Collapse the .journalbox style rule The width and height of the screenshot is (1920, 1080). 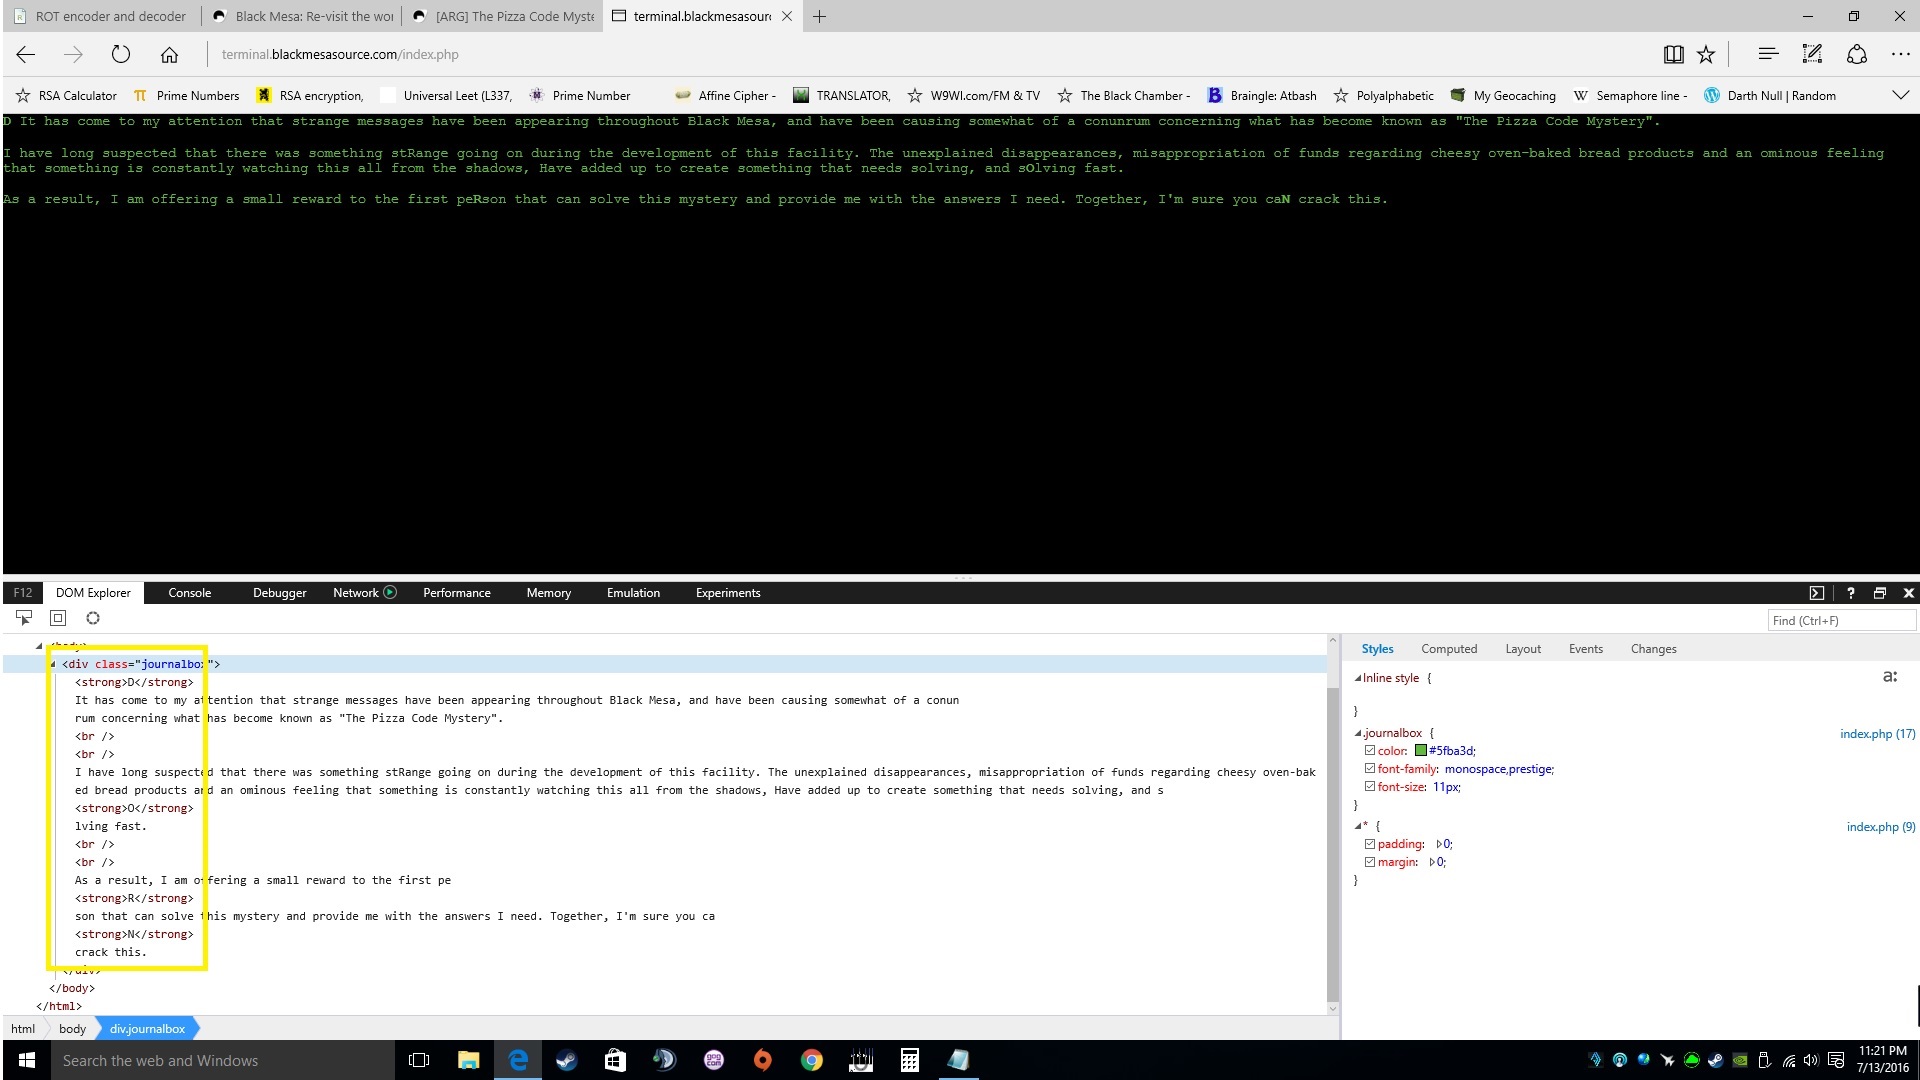(1358, 734)
